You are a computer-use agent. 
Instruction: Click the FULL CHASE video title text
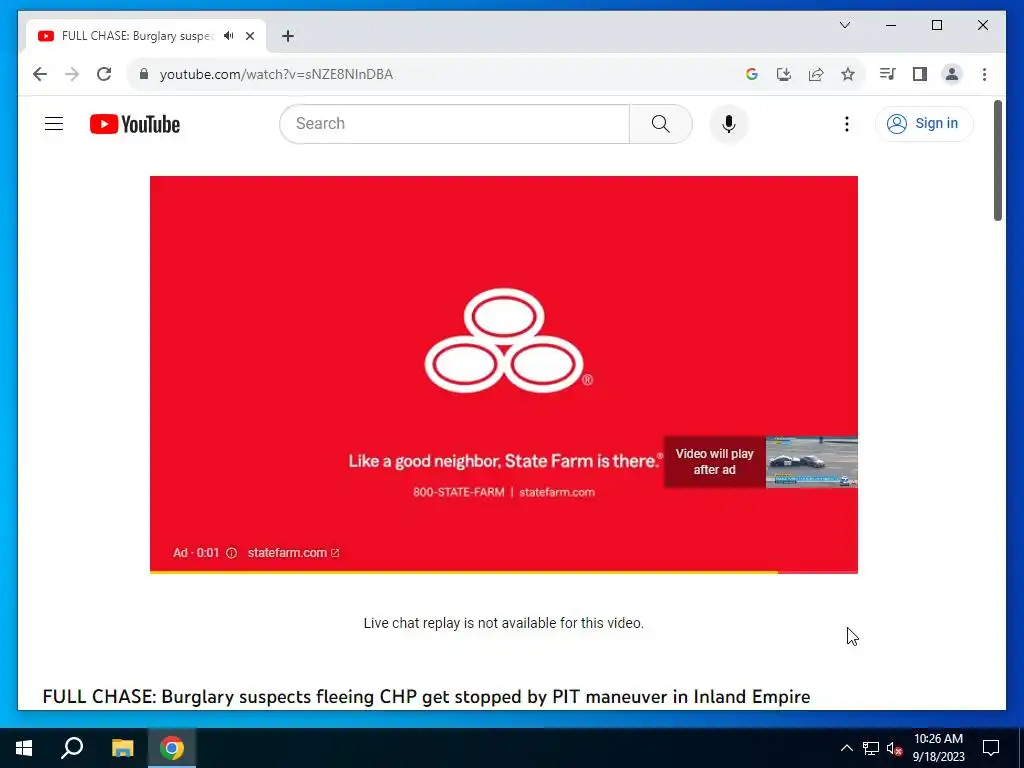pyautogui.click(x=426, y=696)
